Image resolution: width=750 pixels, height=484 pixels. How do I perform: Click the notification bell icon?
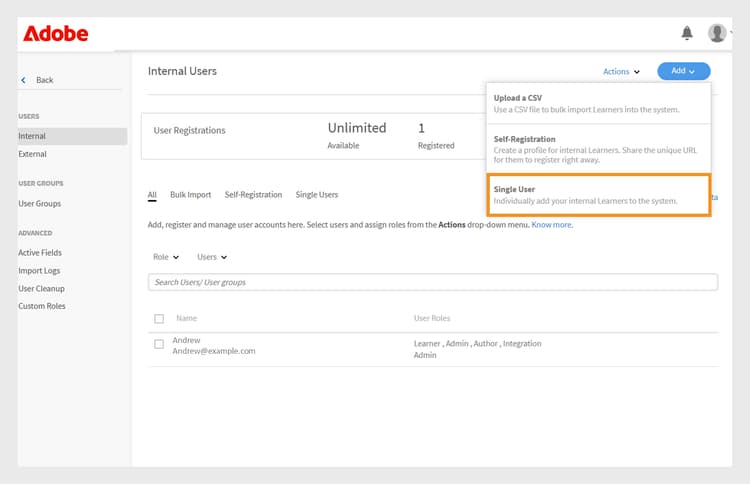[x=687, y=33]
